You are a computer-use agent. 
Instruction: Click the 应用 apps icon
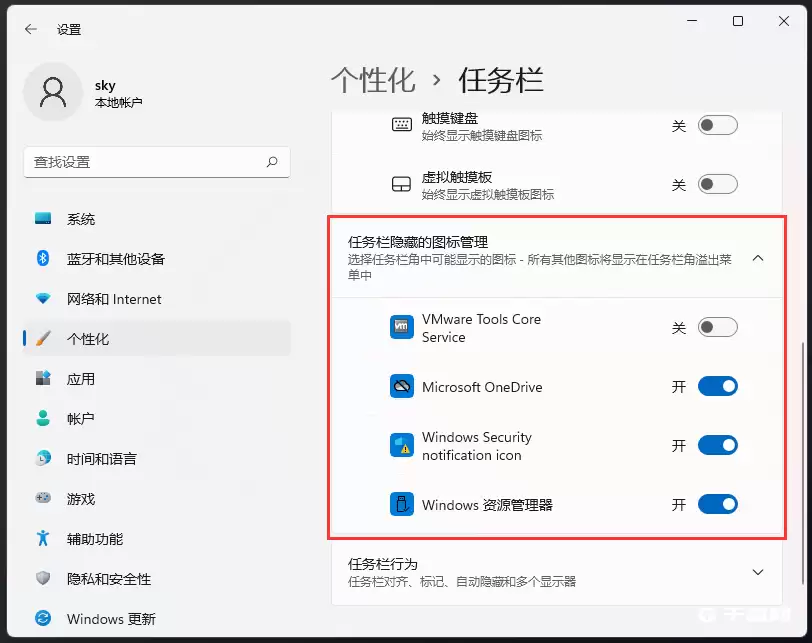click(43, 378)
